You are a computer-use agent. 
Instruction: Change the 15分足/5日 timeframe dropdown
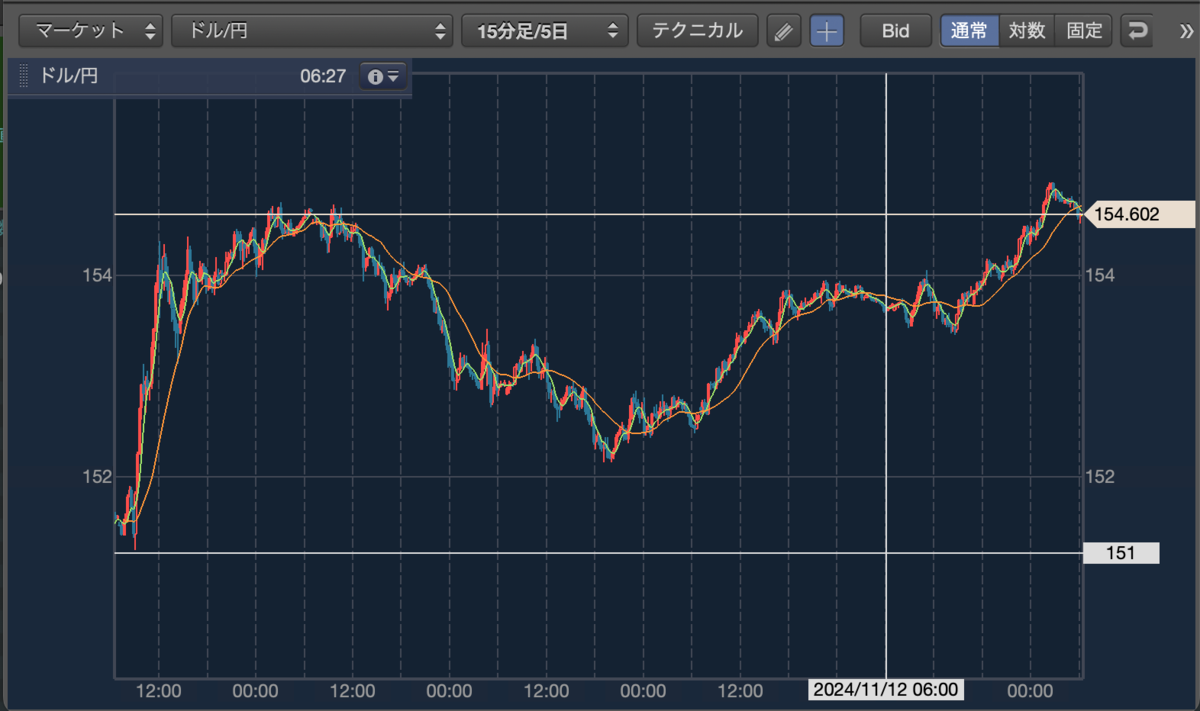pos(544,31)
